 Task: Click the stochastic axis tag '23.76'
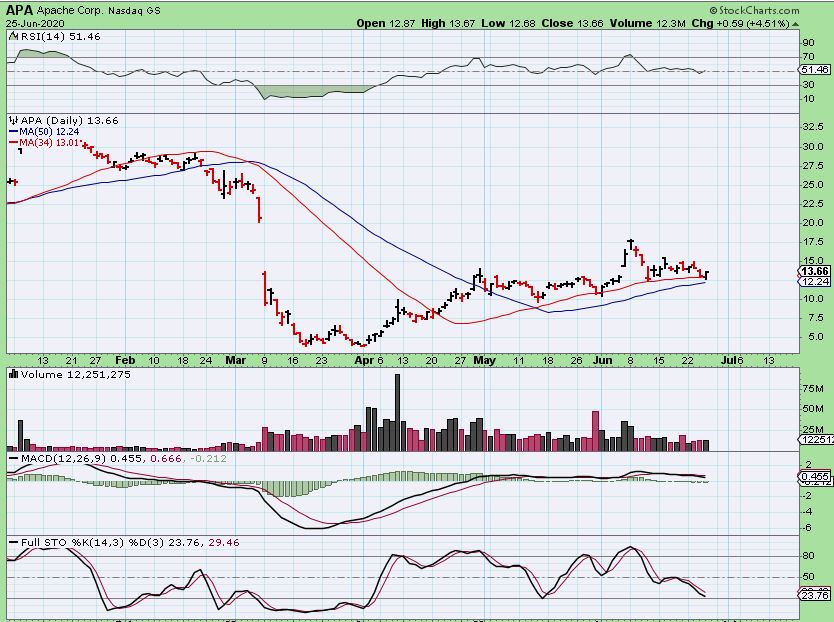coord(814,595)
